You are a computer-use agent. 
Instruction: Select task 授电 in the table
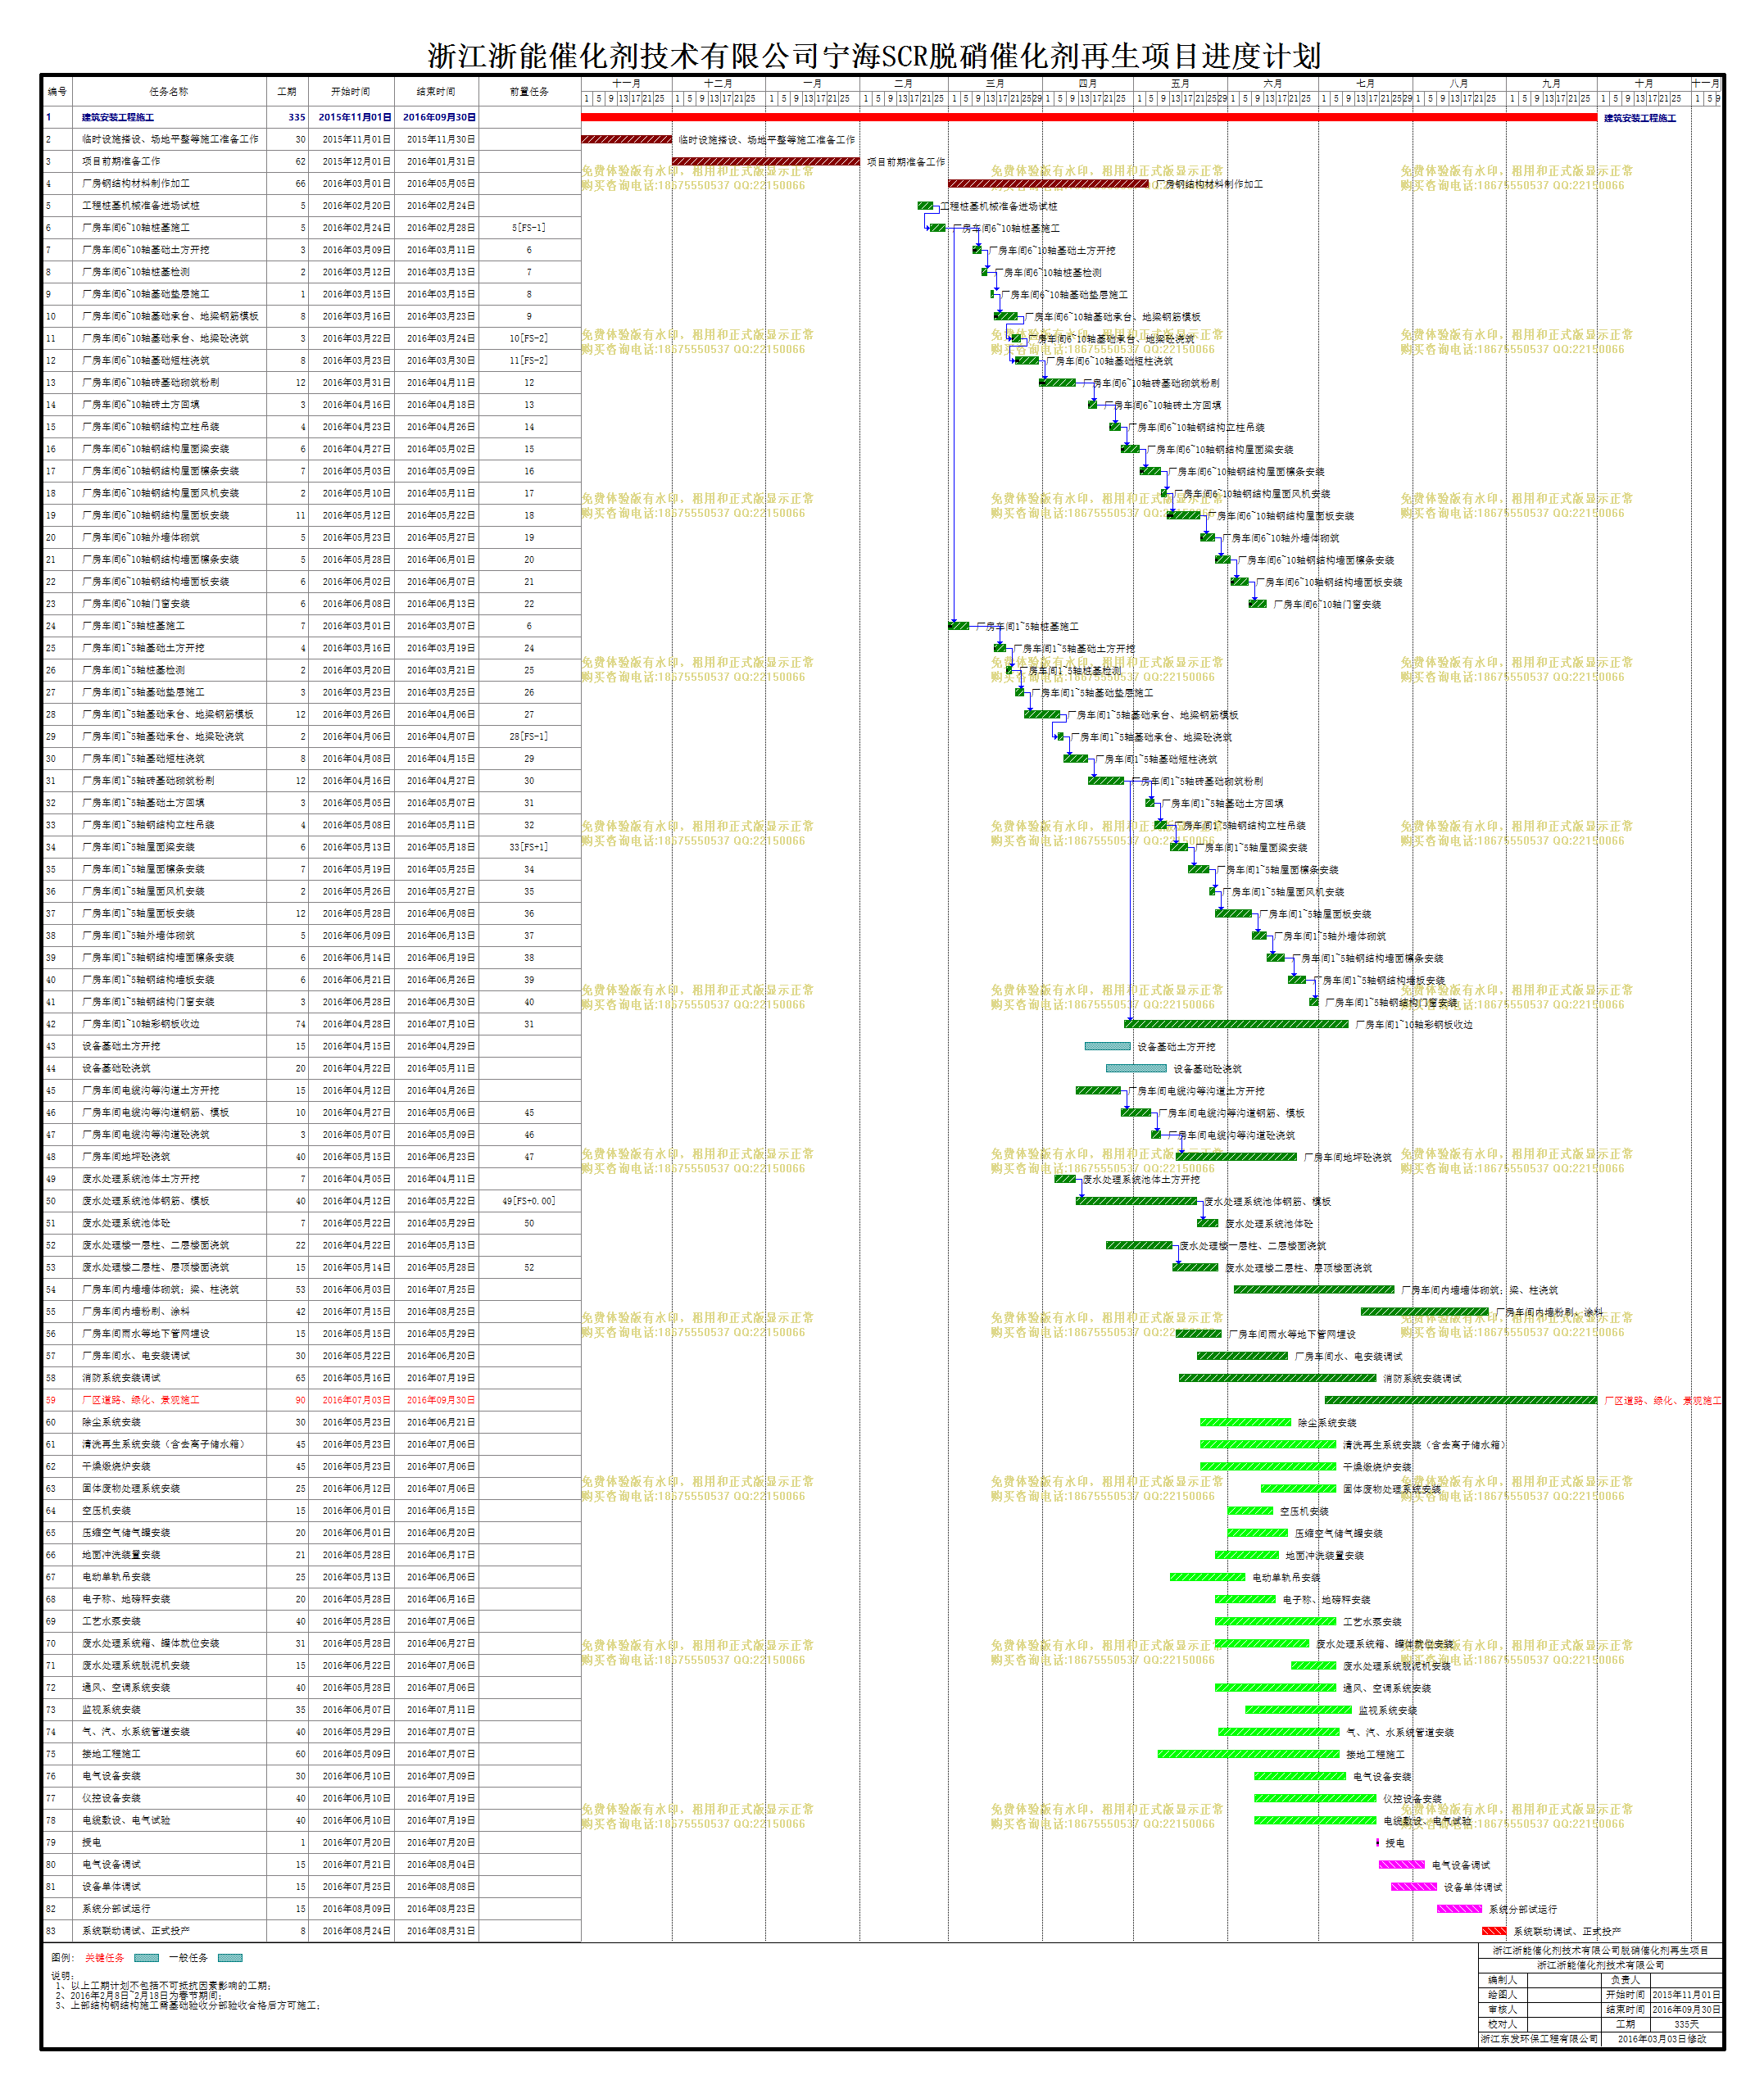91,1842
